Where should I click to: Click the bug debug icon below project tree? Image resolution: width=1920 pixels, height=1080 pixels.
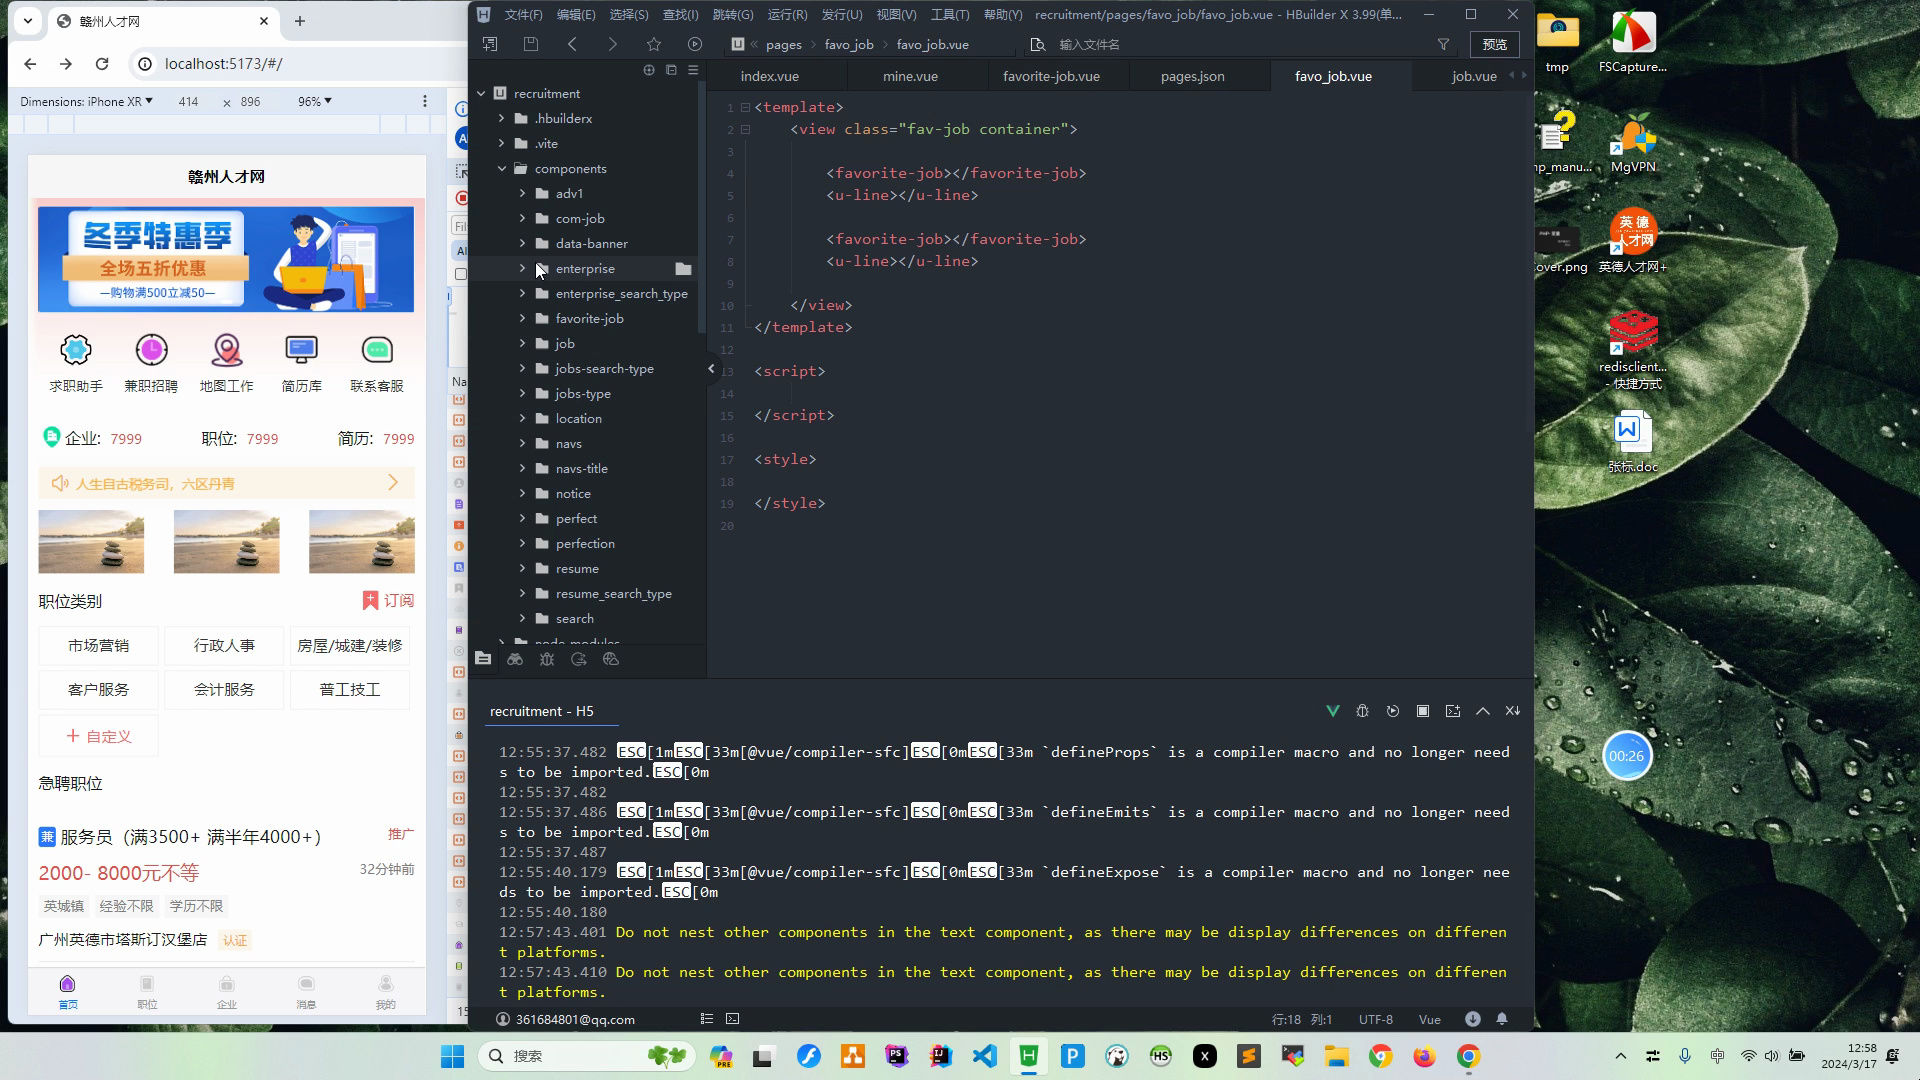tap(547, 659)
